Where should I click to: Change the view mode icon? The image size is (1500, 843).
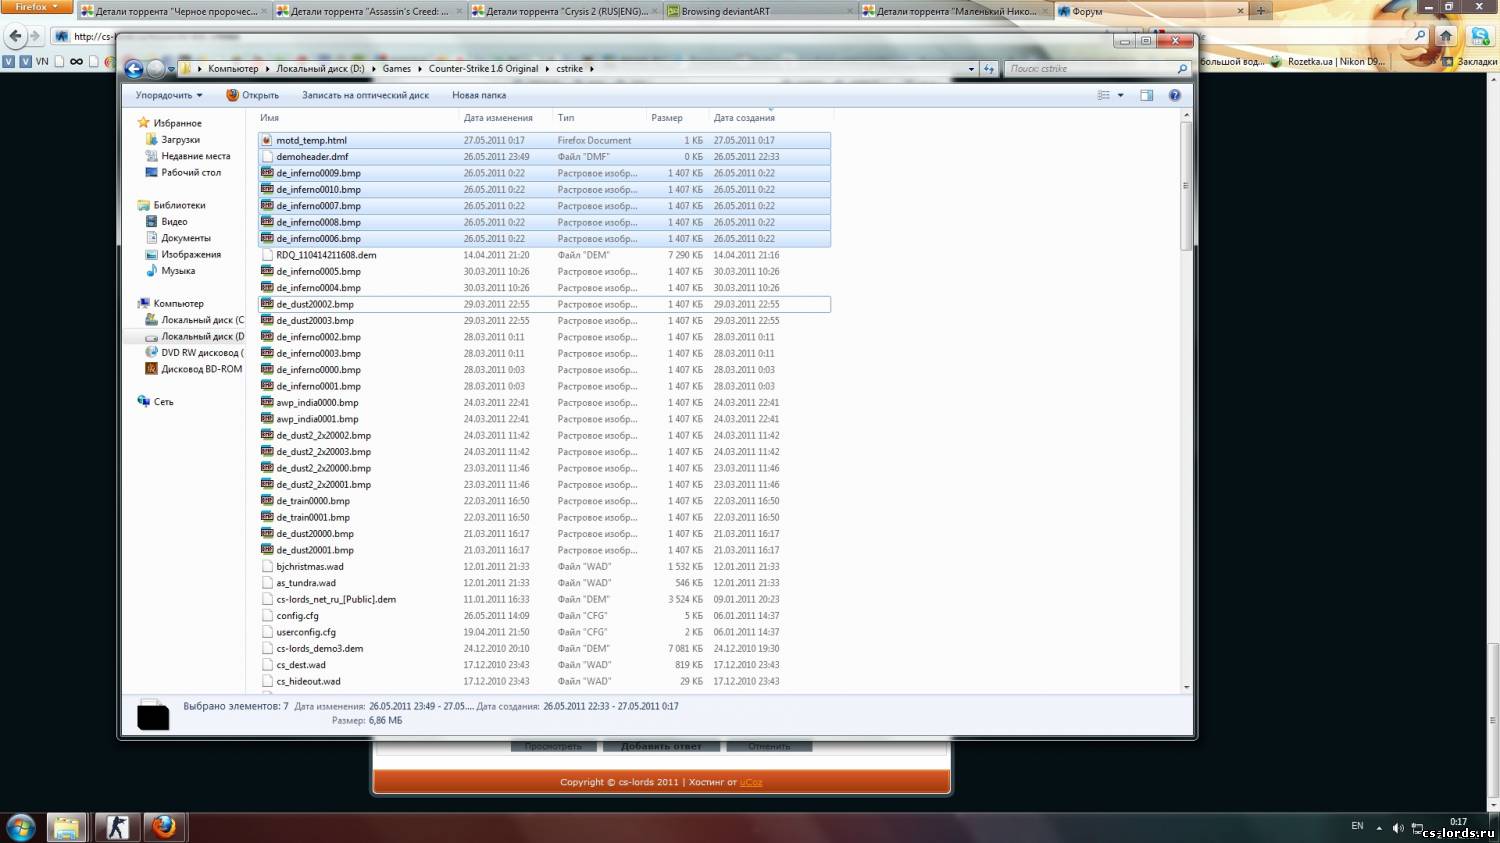click(x=1104, y=95)
